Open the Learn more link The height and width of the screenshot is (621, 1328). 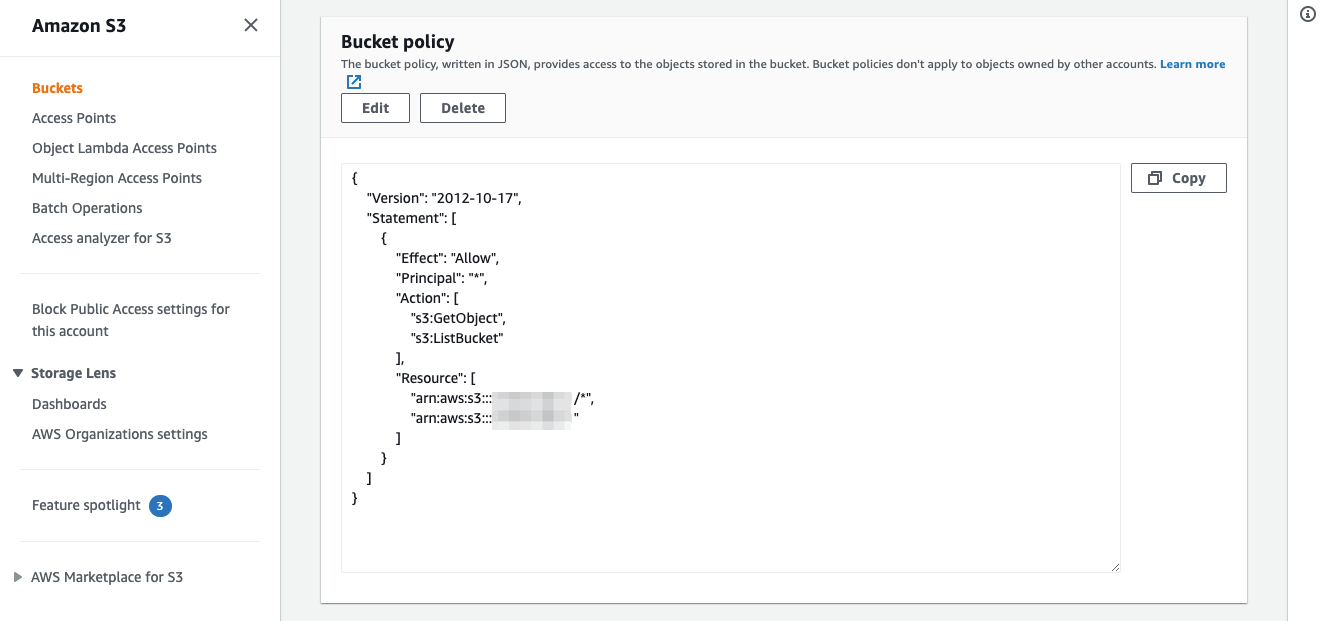[1192, 63]
